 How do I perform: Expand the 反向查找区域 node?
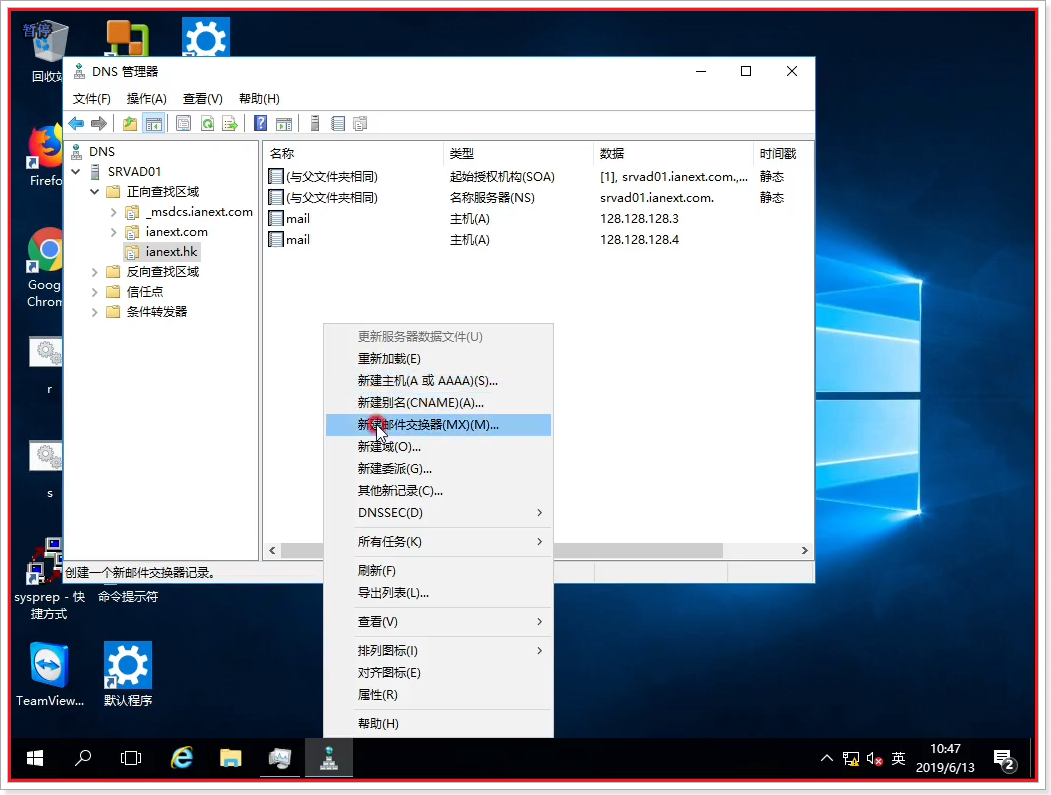(x=95, y=272)
